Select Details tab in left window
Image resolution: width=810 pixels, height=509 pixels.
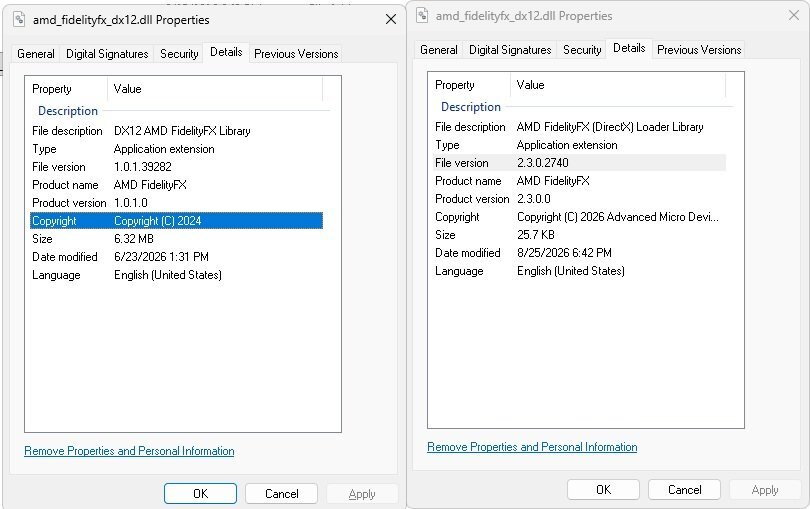point(226,52)
